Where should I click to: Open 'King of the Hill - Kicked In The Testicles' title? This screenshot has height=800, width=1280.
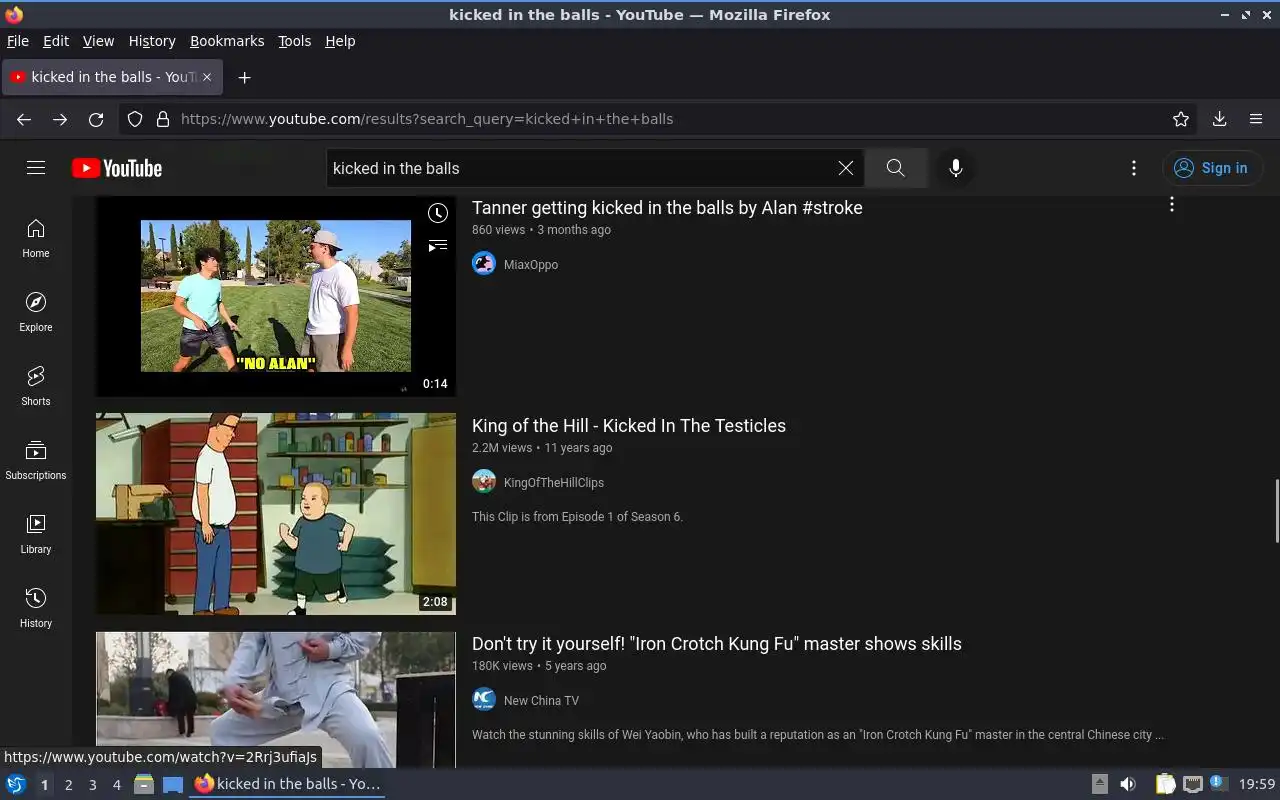click(629, 426)
